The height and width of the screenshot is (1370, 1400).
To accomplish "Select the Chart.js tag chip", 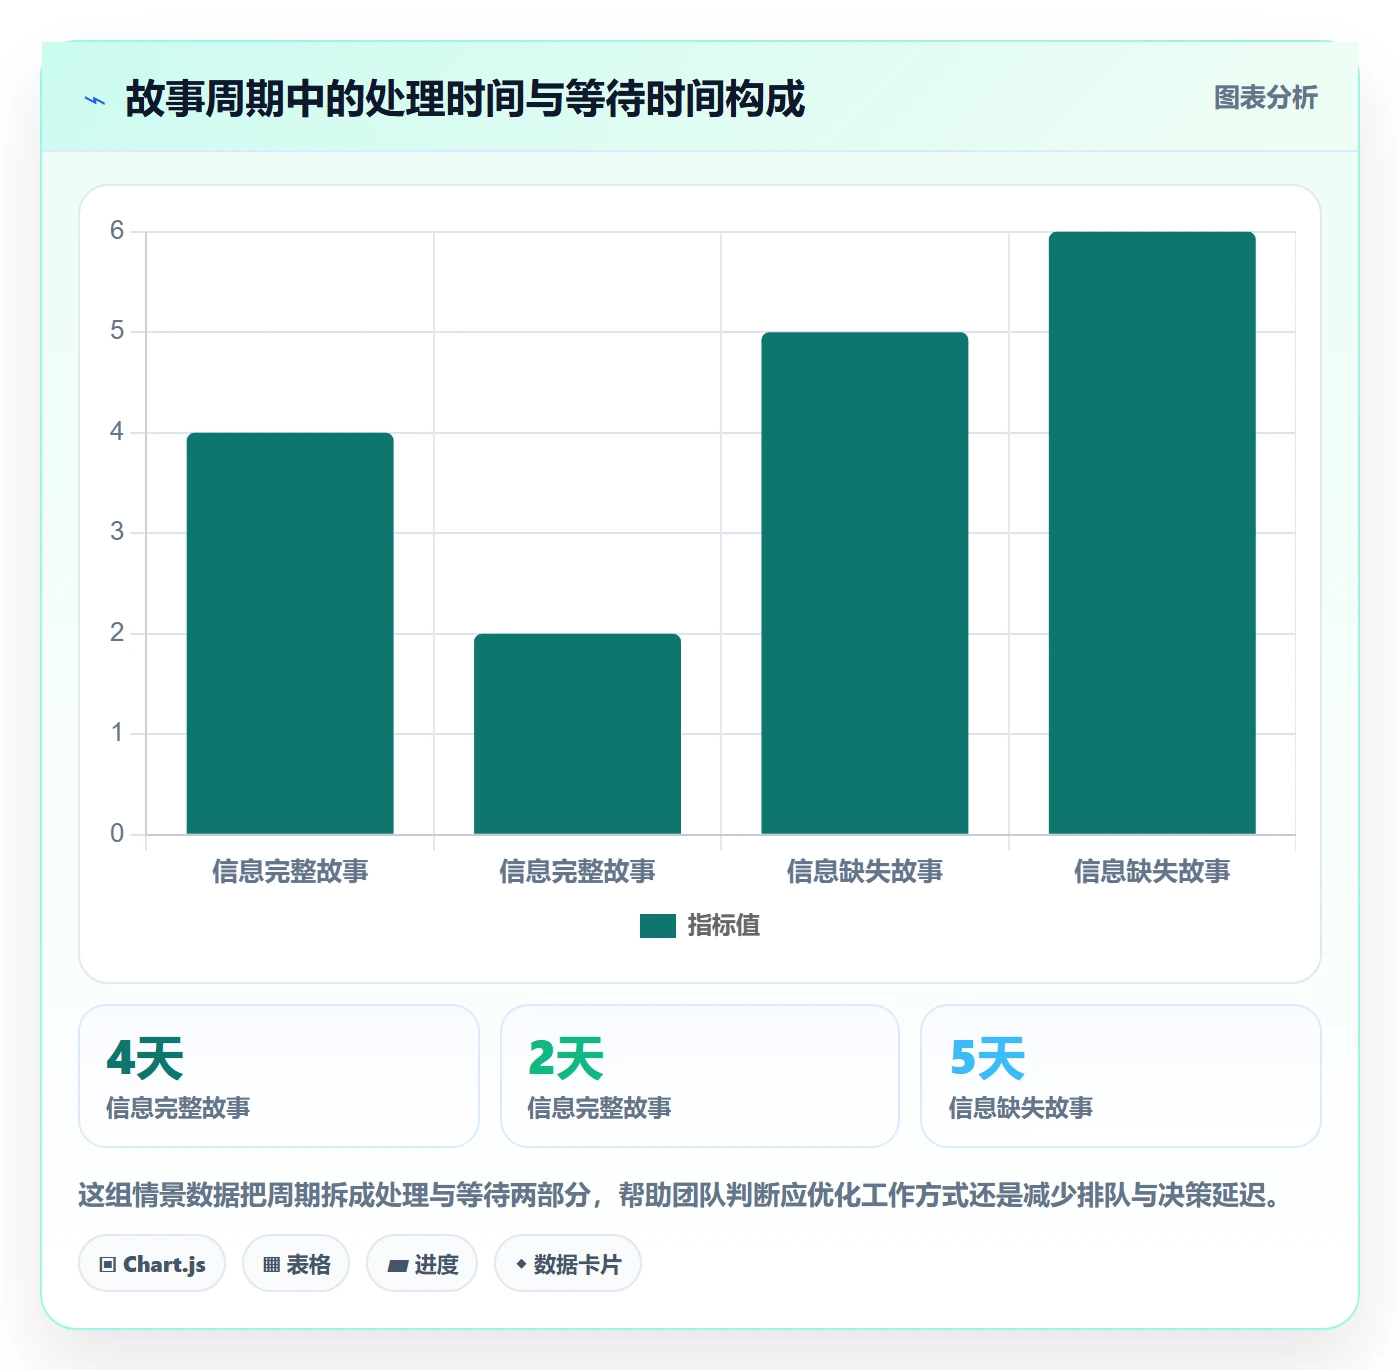I will coord(152,1264).
